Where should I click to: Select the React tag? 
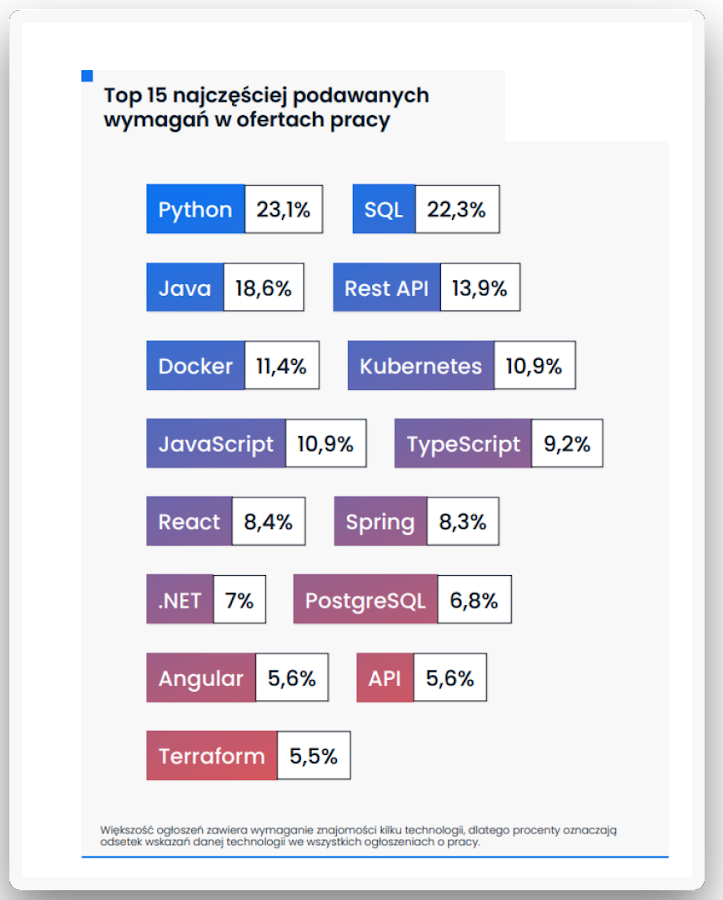tap(189, 522)
